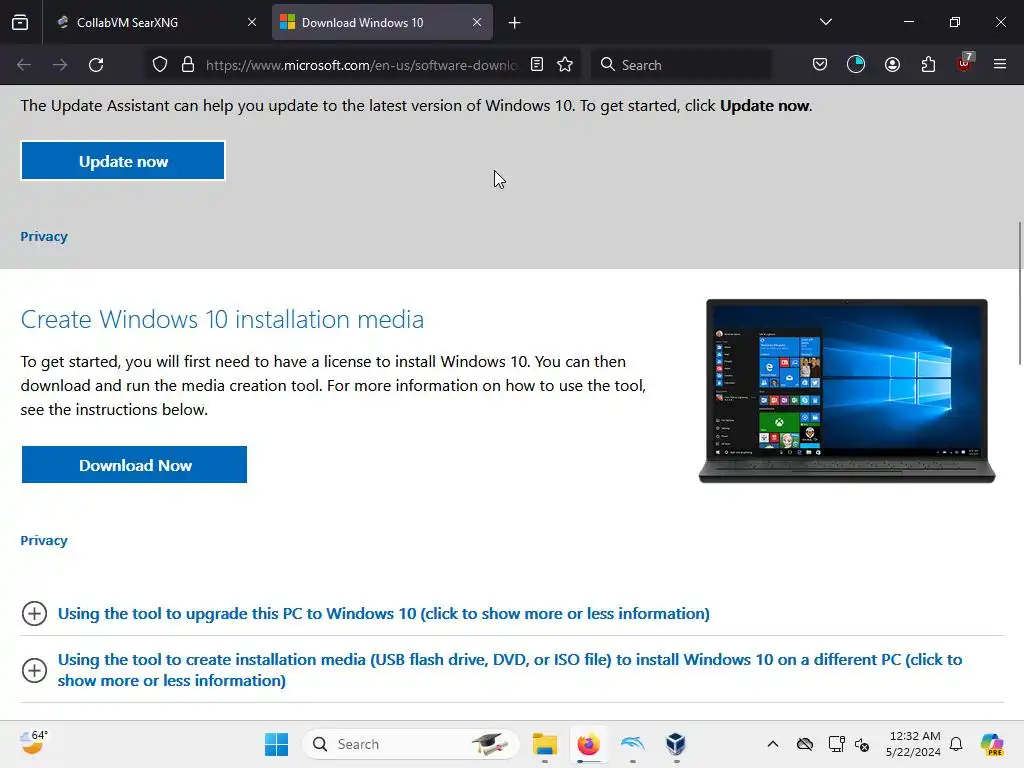
Task: Open File Explorer from taskbar
Action: point(545,744)
